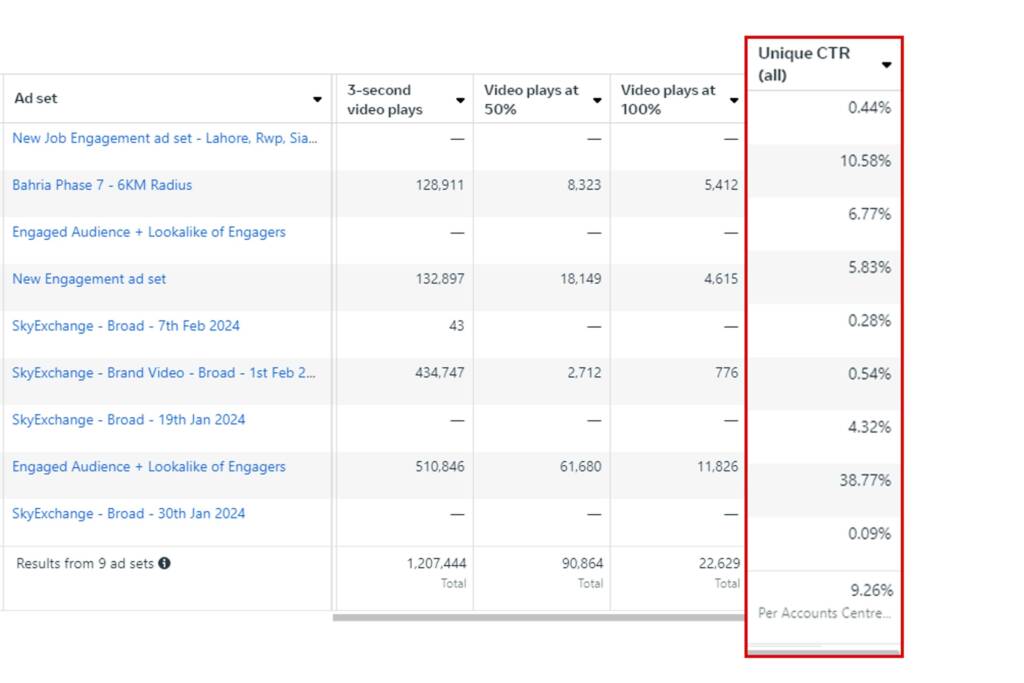Open the Video plays at 50% column dropdown
1024x683 pixels.
click(x=597, y=100)
